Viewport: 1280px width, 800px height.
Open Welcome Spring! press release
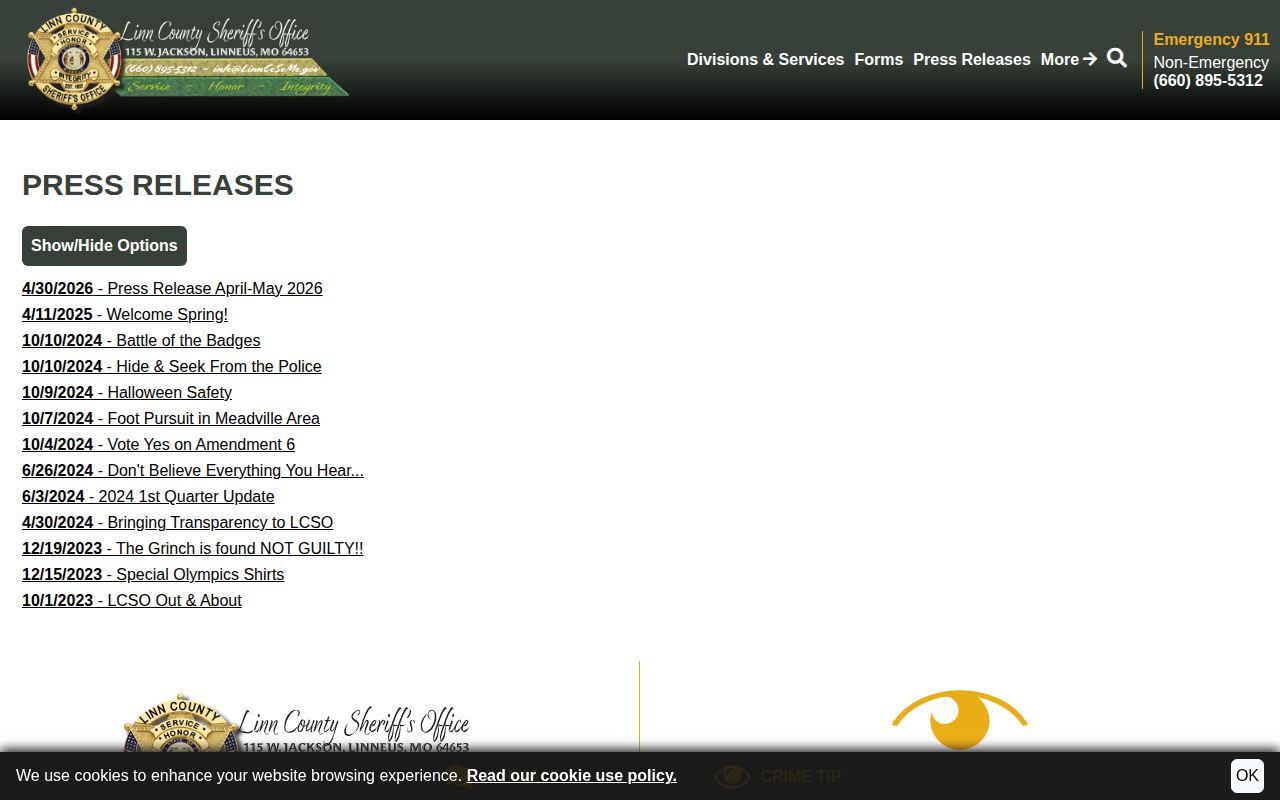(125, 314)
